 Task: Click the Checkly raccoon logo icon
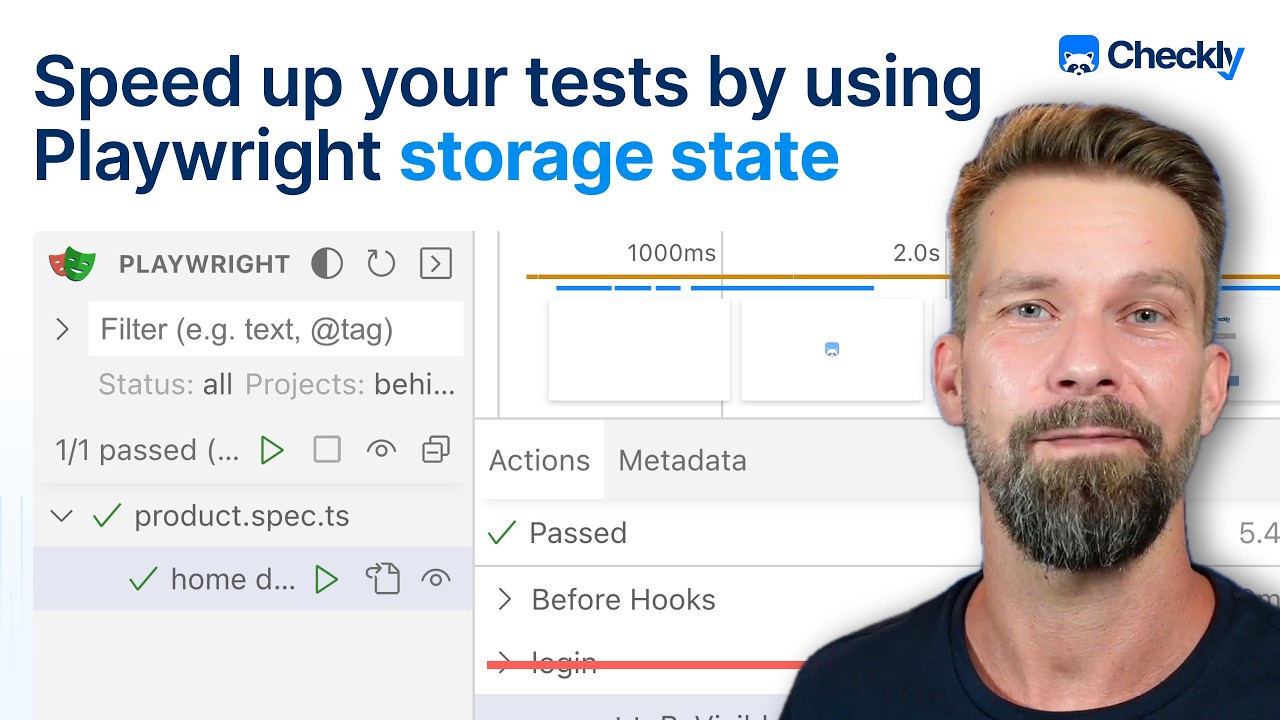tap(1079, 55)
